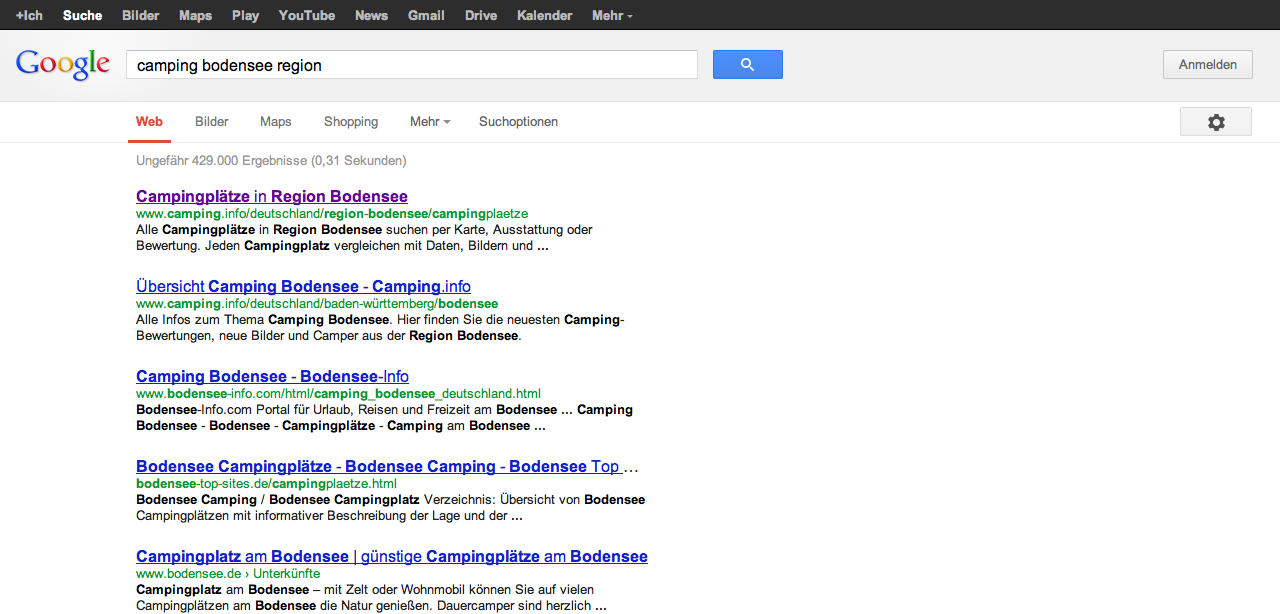This screenshot has height=614, width=1280.
Task: Click into the search query input field
Action: tap(411, 65)
